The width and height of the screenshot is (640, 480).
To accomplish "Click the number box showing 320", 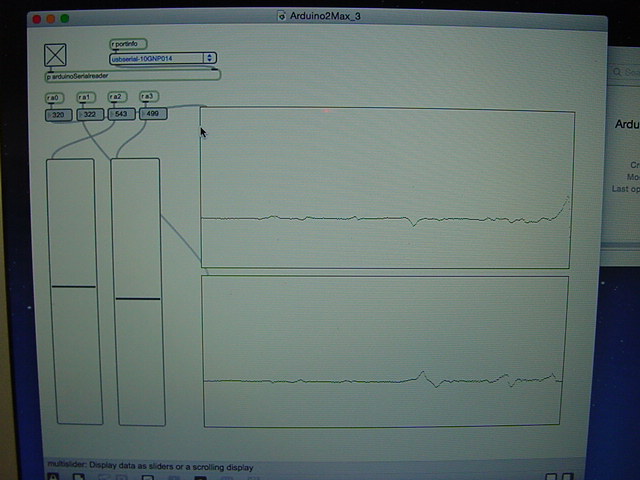I will [58, 115].
